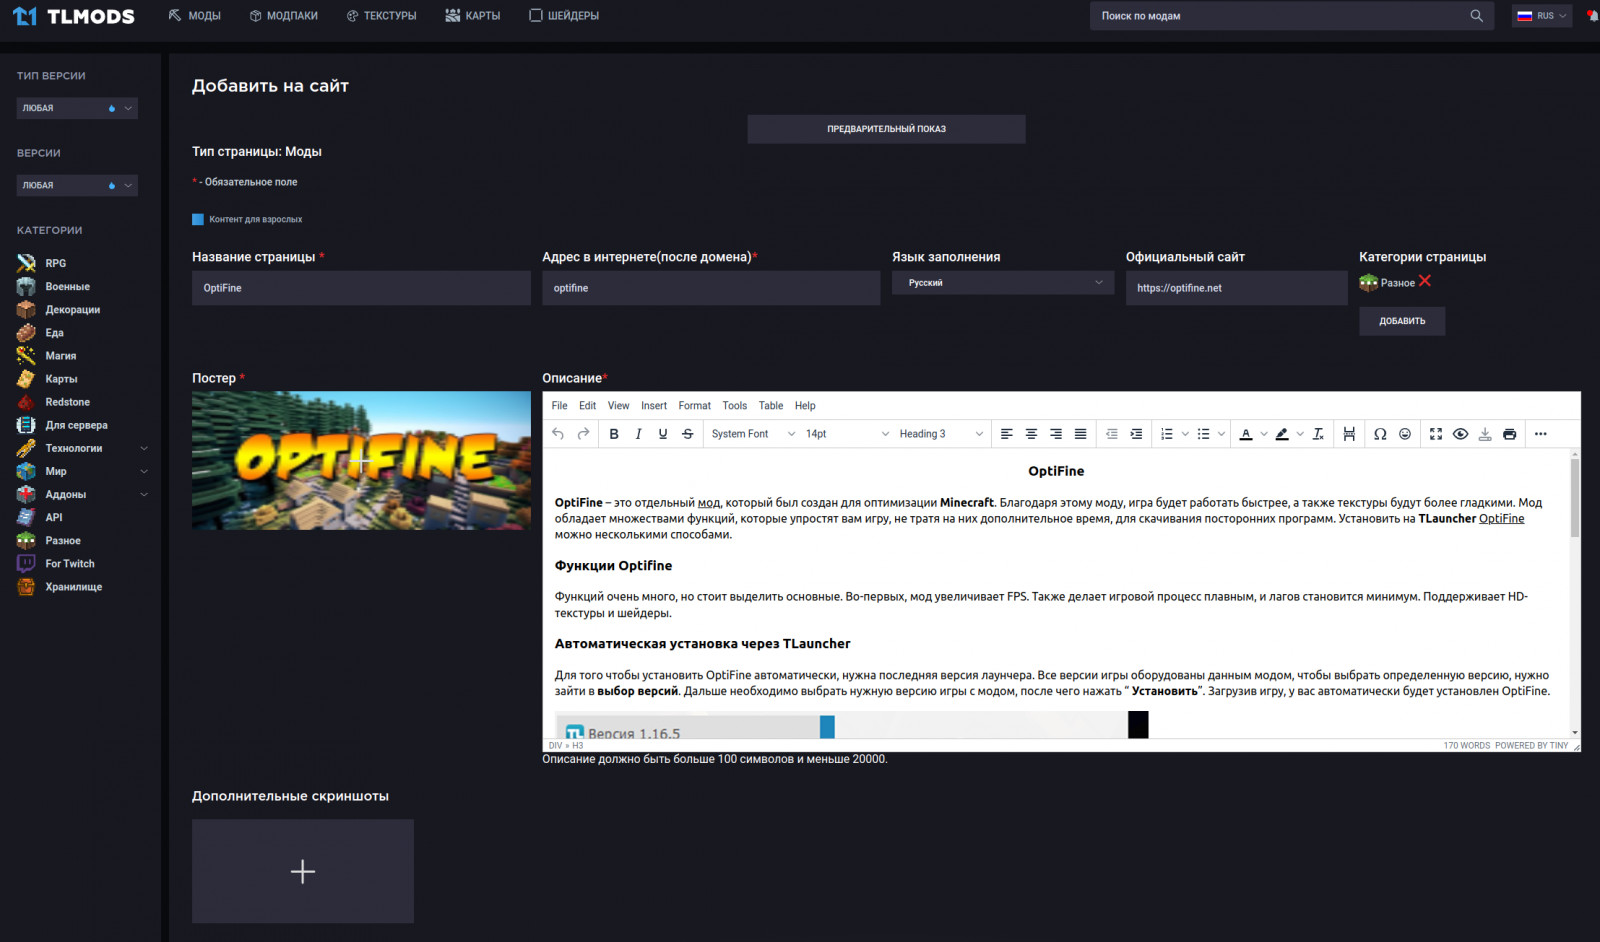
Task: Click the Предварительный показ button
Action: pos(886,129)
